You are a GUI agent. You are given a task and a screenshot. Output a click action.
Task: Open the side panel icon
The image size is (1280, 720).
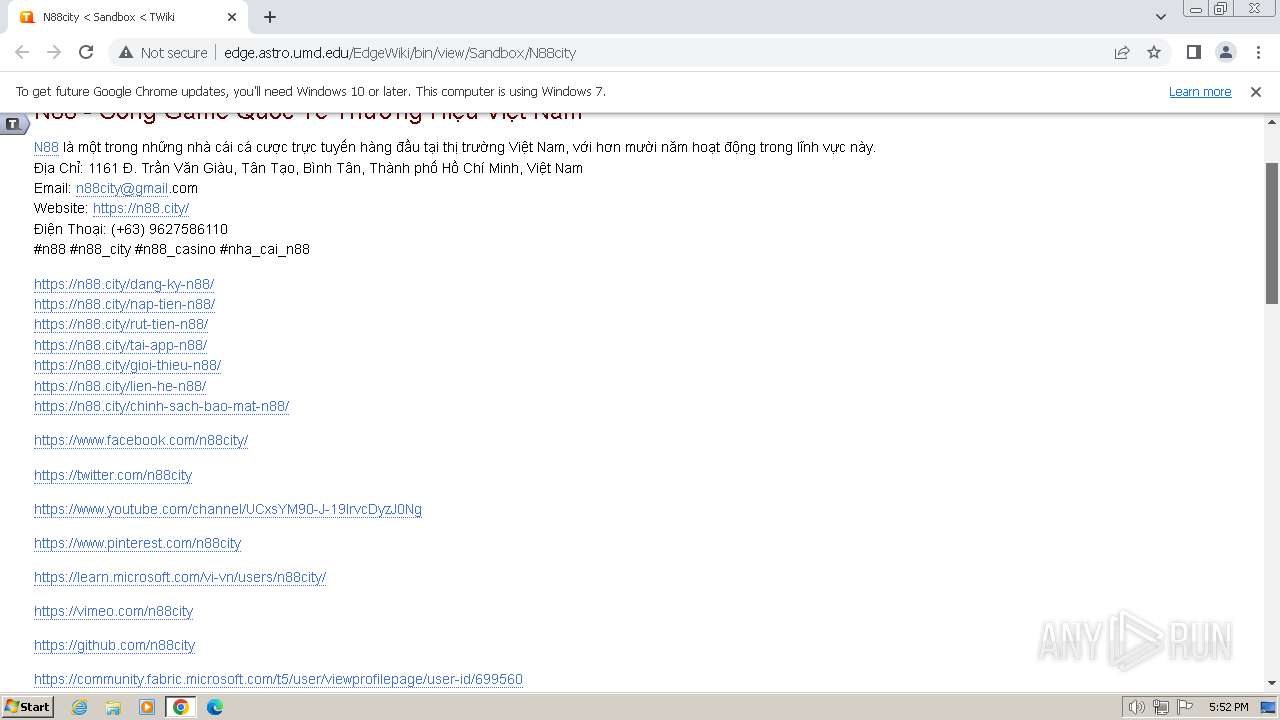coord(1193,52)
